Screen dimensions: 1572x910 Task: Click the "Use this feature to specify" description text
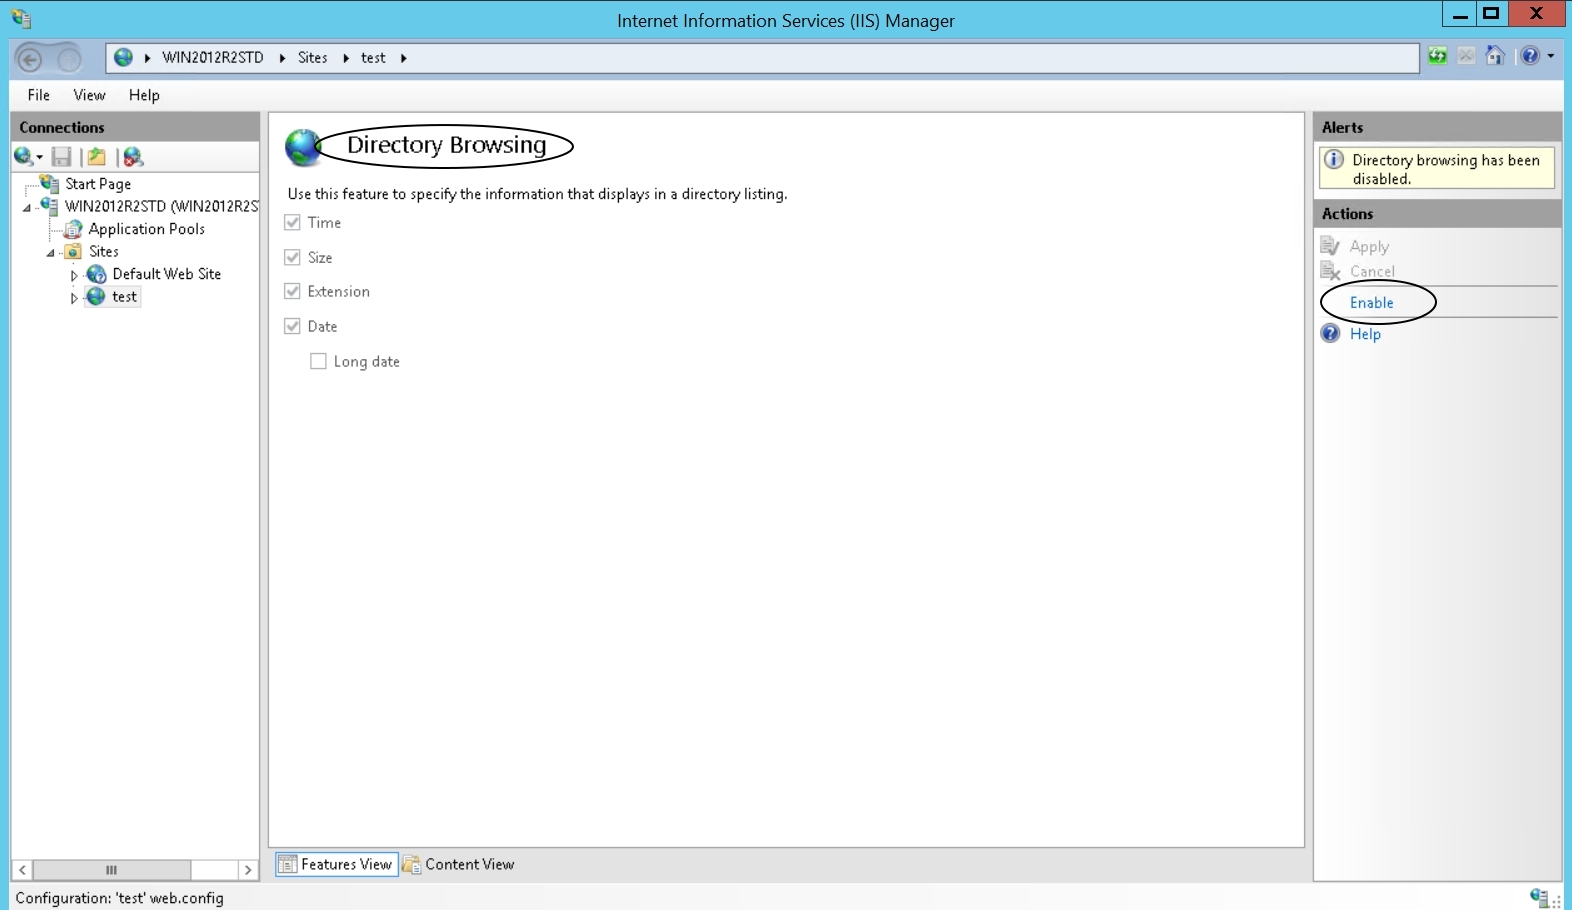click(537, 194)
